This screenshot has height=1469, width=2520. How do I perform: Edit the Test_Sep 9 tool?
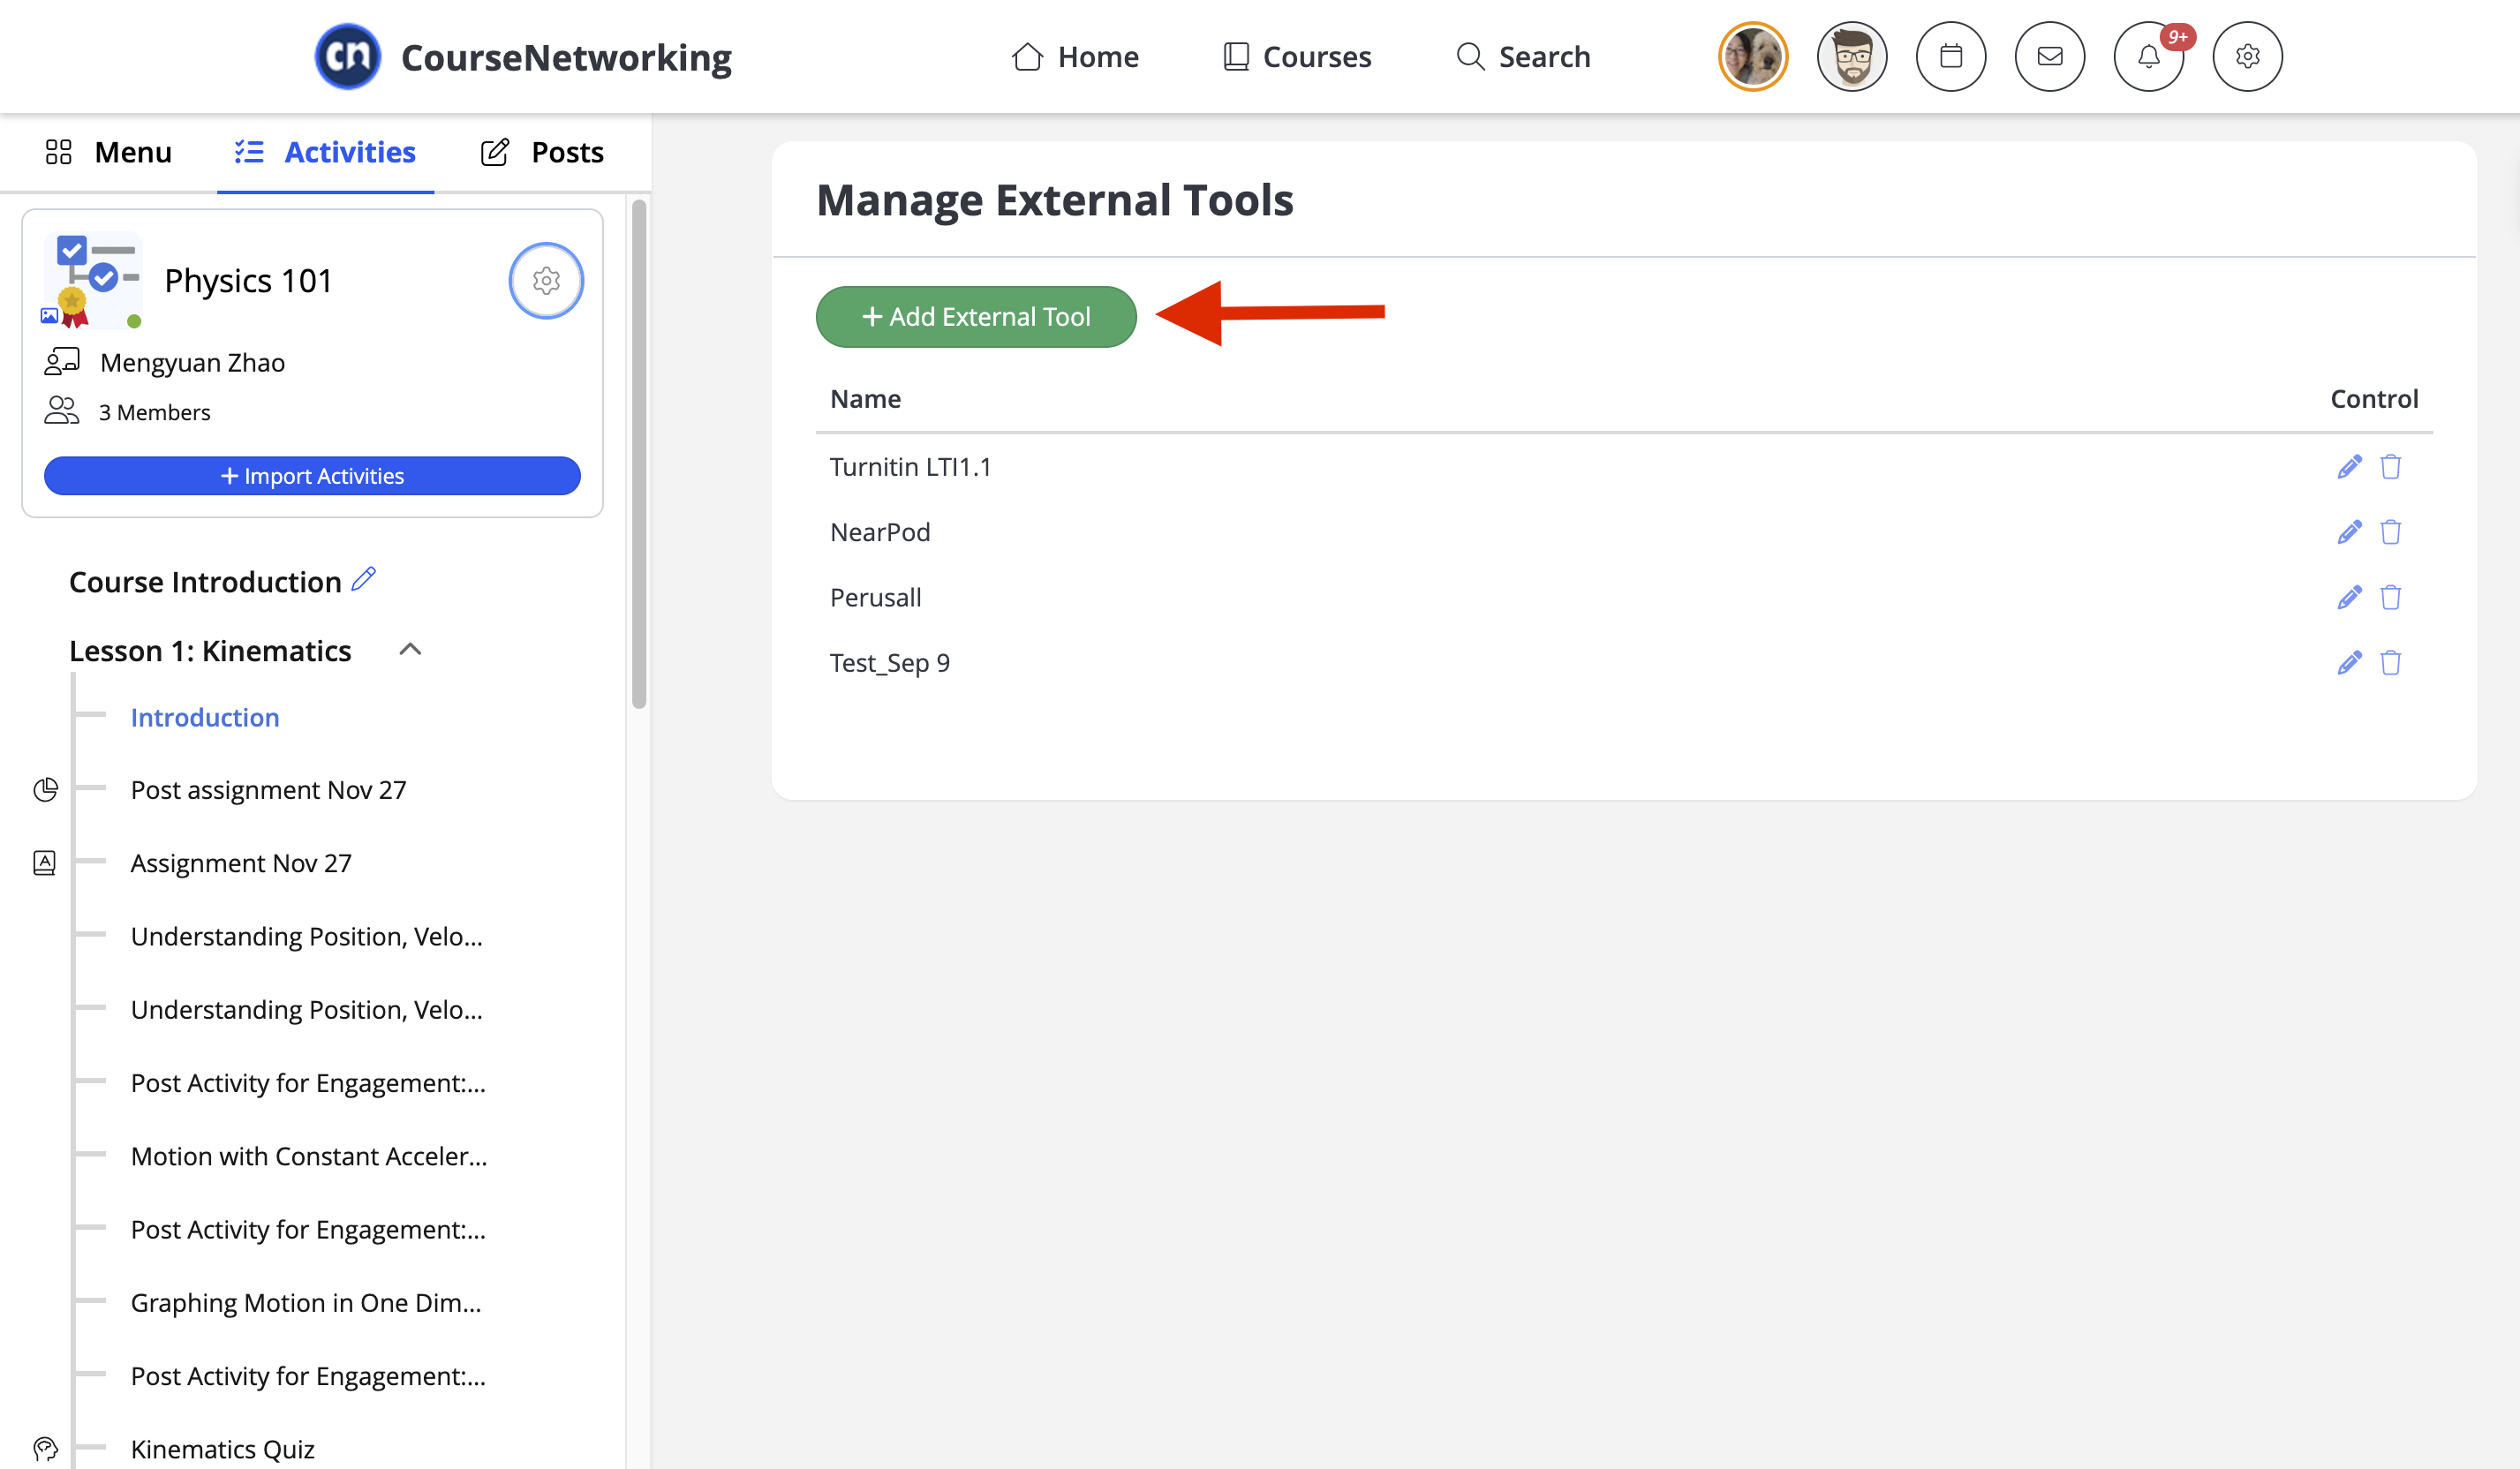point(2349,663)
